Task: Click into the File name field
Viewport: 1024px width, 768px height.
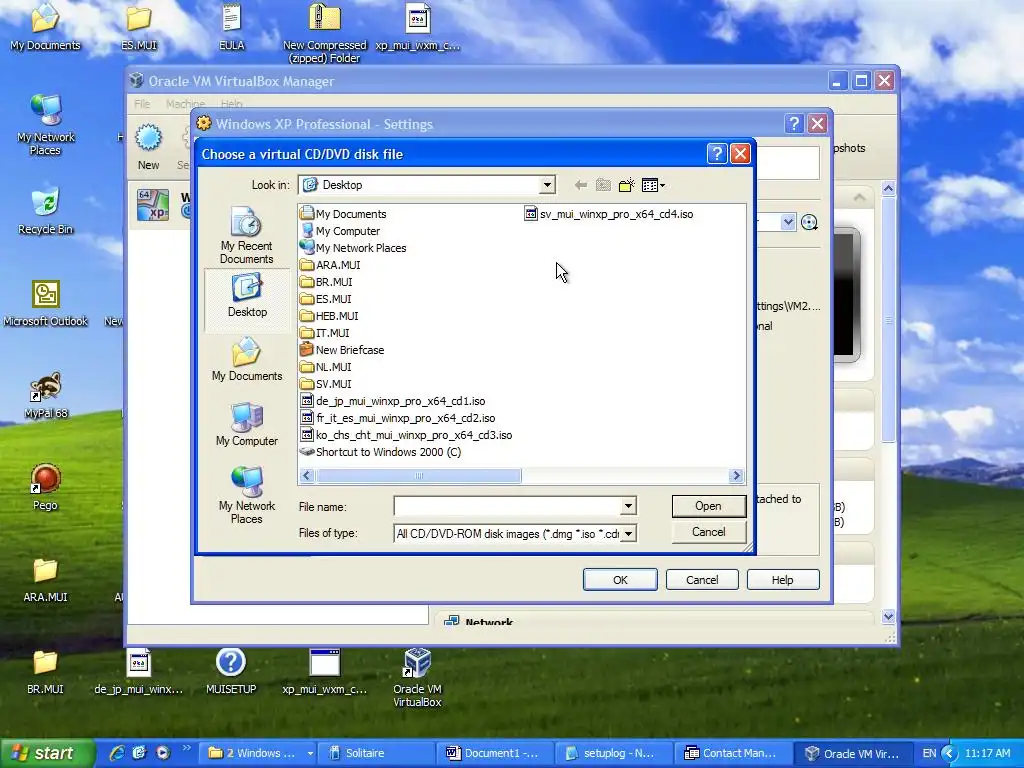Action: click(507, 506)
